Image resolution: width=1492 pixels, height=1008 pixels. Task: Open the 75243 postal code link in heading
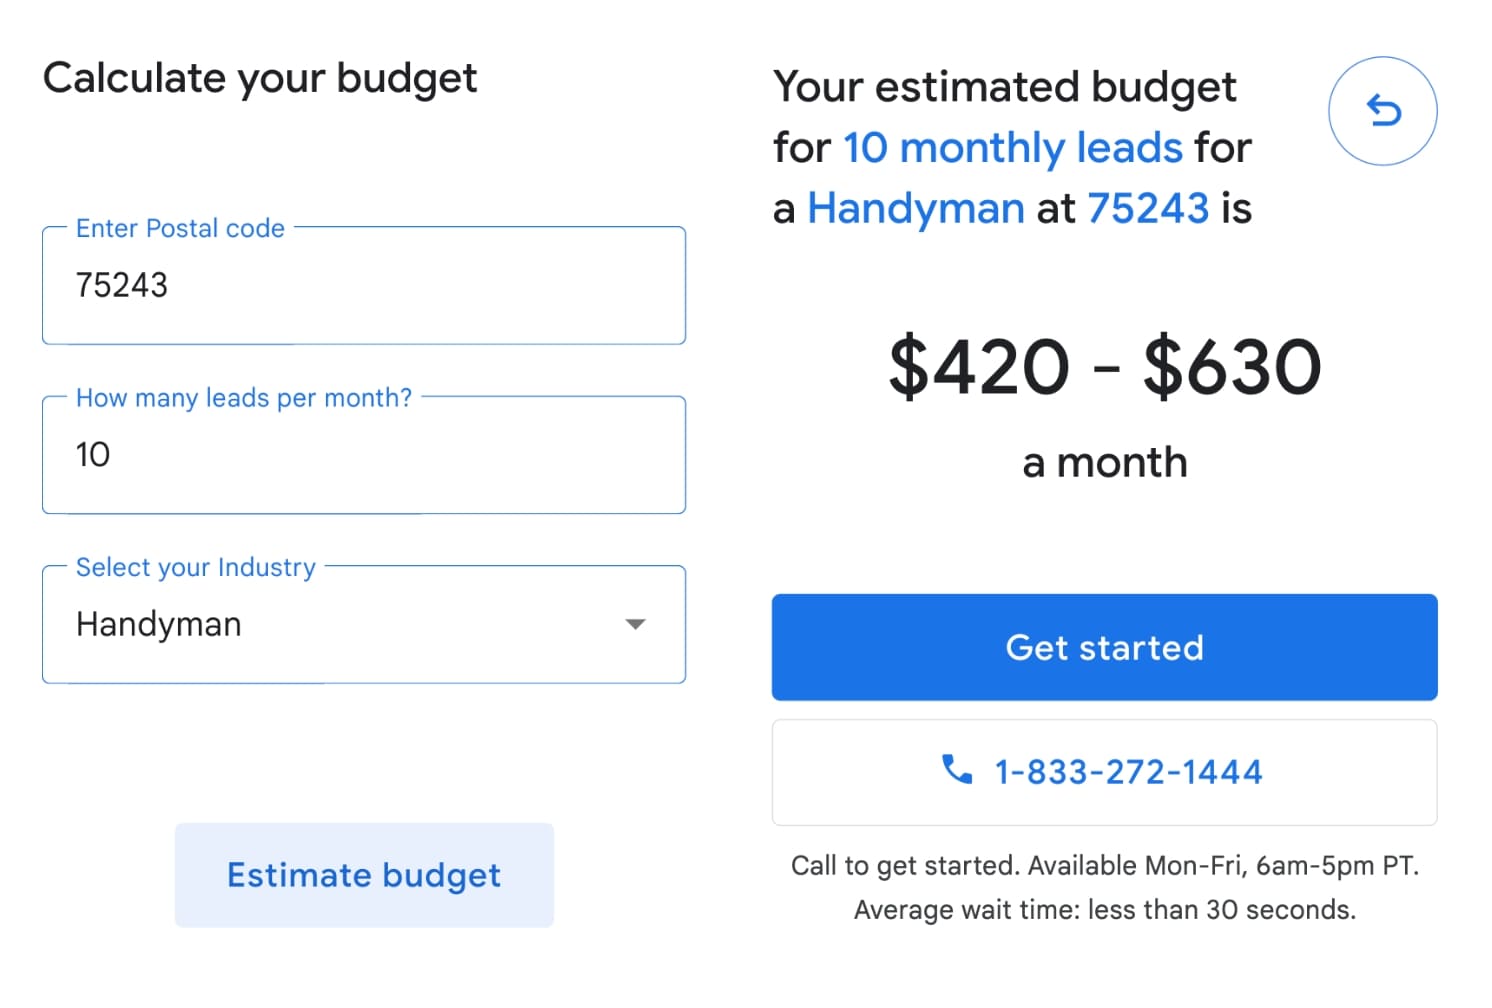pyautogui.click(x=1147, y=208)
